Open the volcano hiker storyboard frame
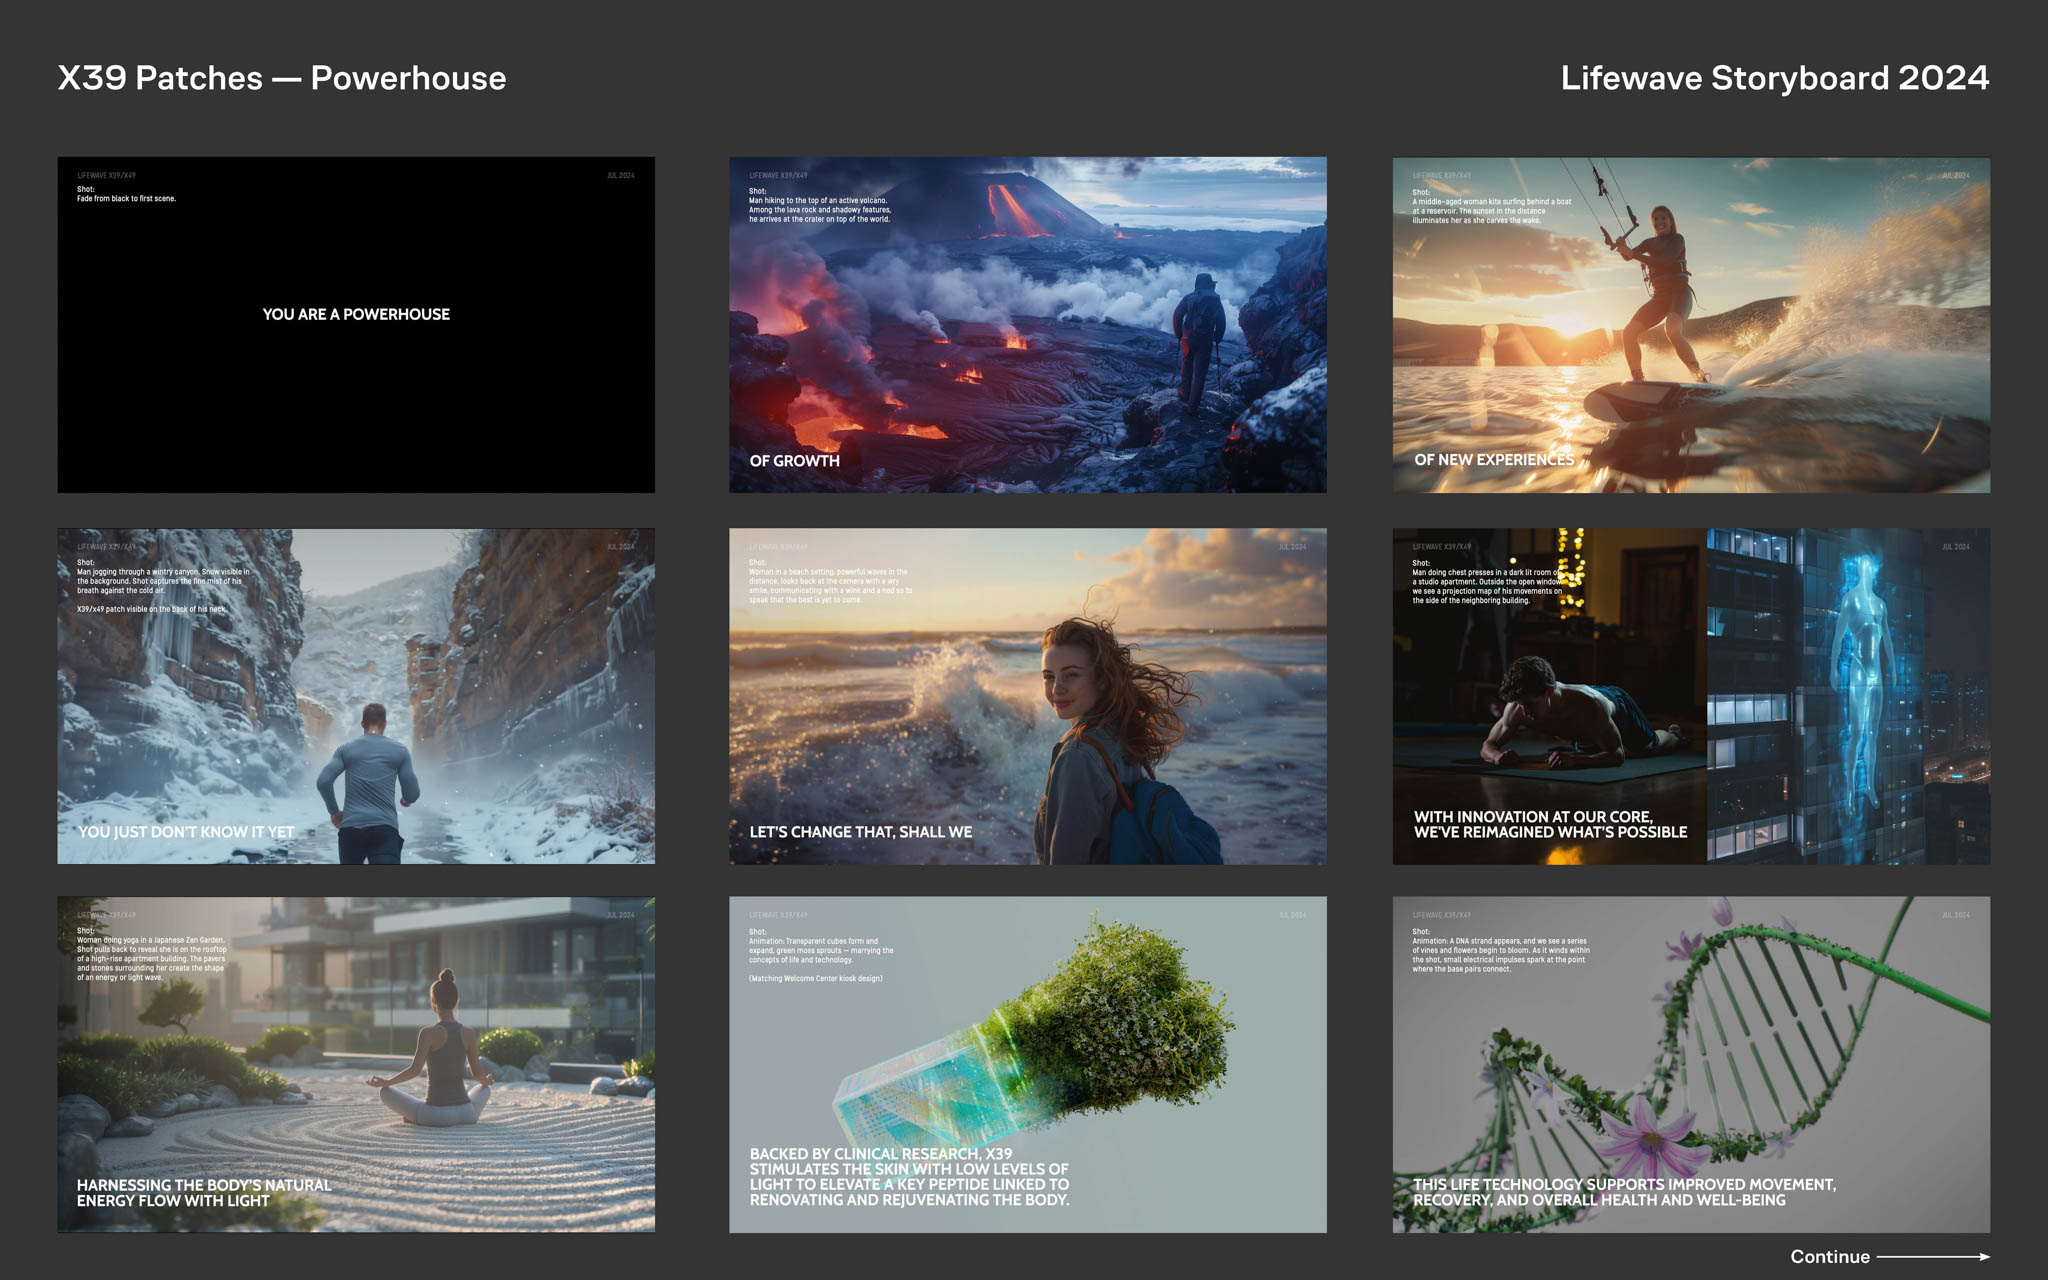Viewport: 2048px width, 1280px height. (1027, 324)
